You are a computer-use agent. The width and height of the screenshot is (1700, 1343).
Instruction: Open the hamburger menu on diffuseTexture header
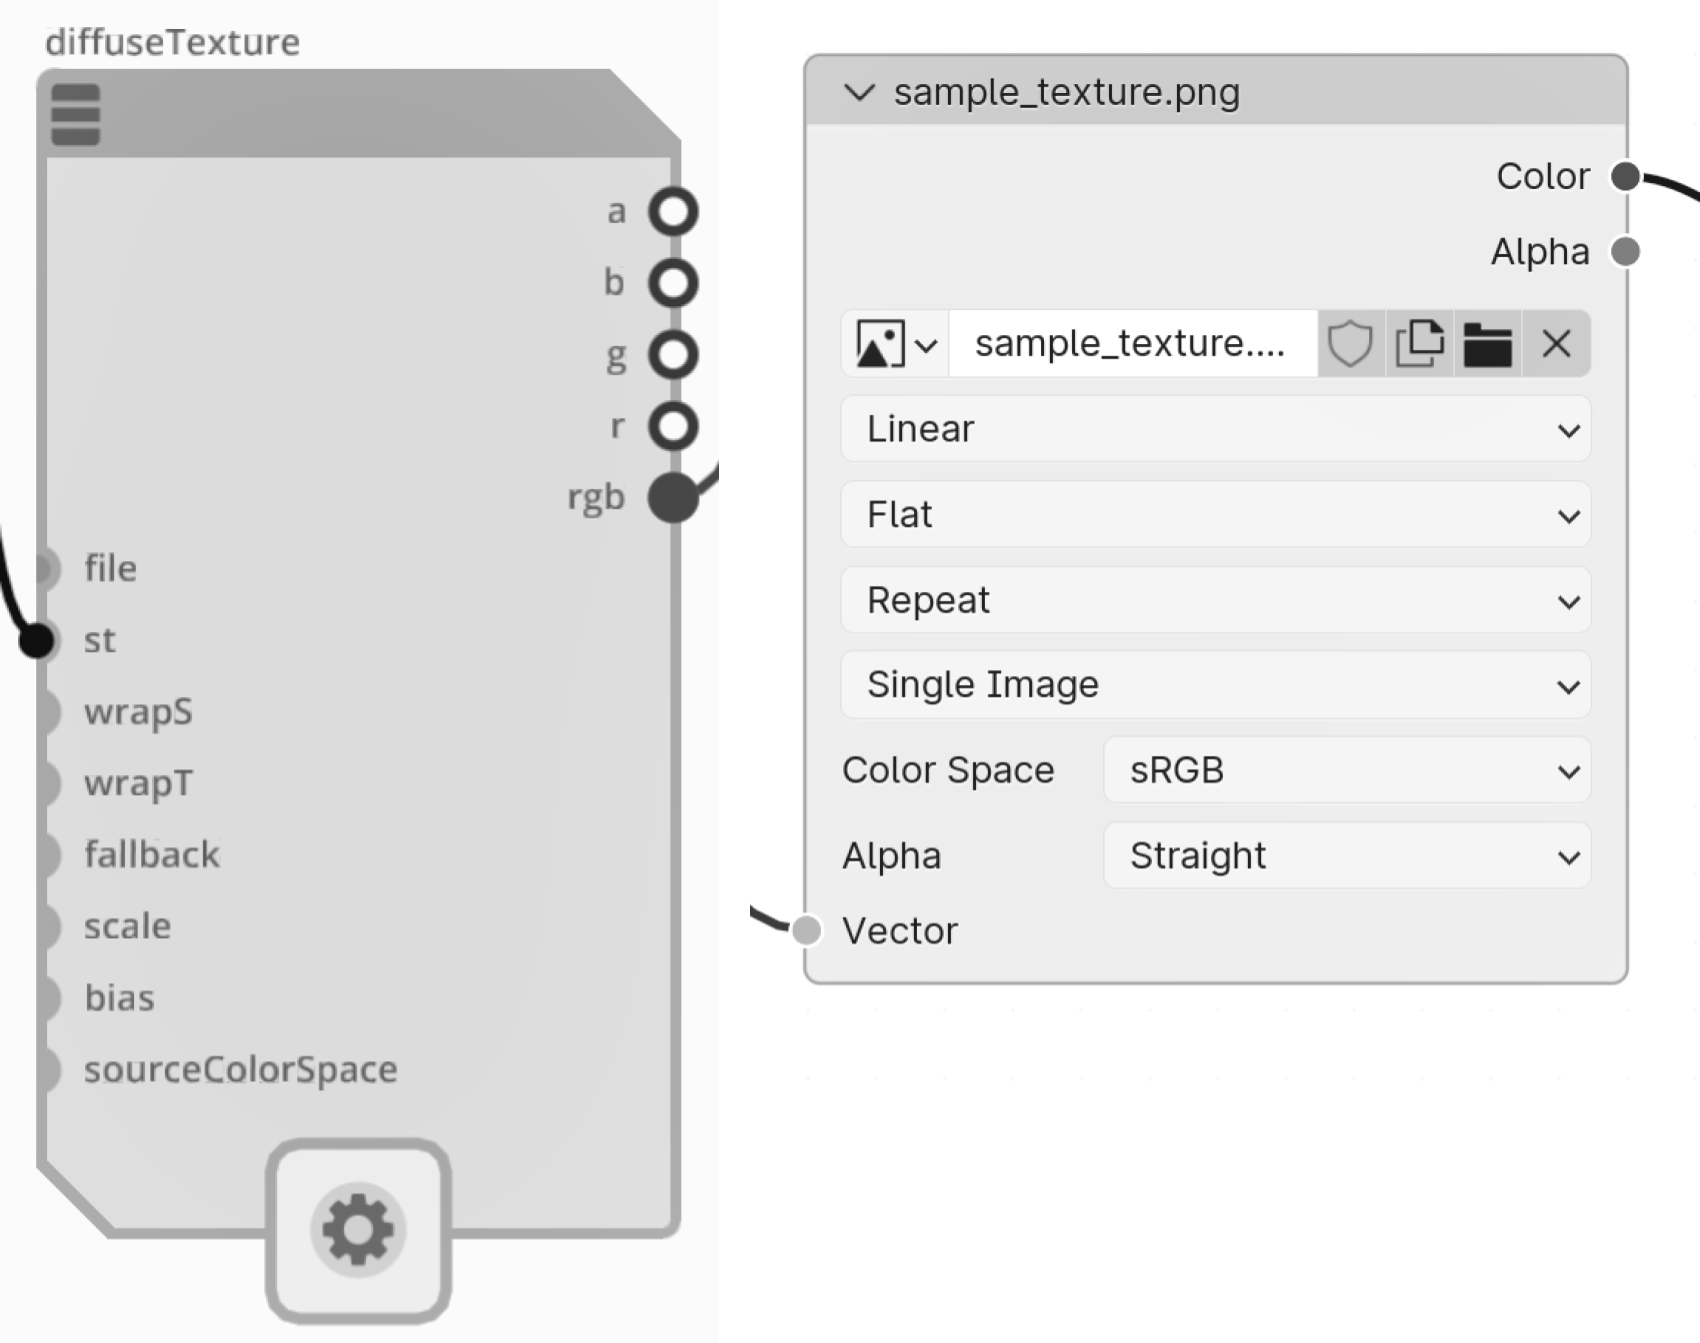click(x=74, y=113)
